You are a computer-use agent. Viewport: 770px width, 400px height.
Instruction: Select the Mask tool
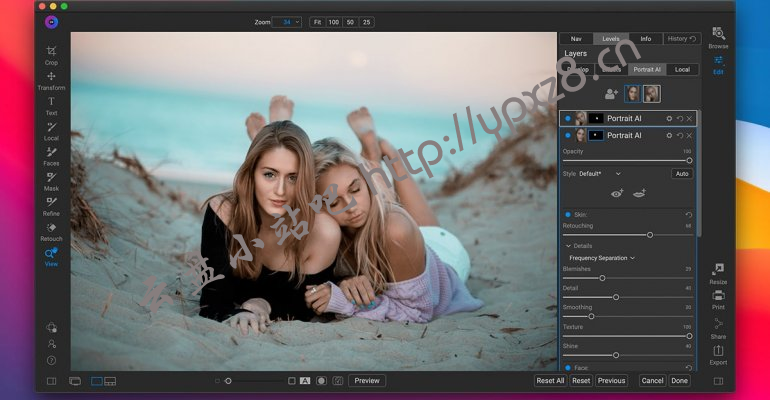pos(51,181)
